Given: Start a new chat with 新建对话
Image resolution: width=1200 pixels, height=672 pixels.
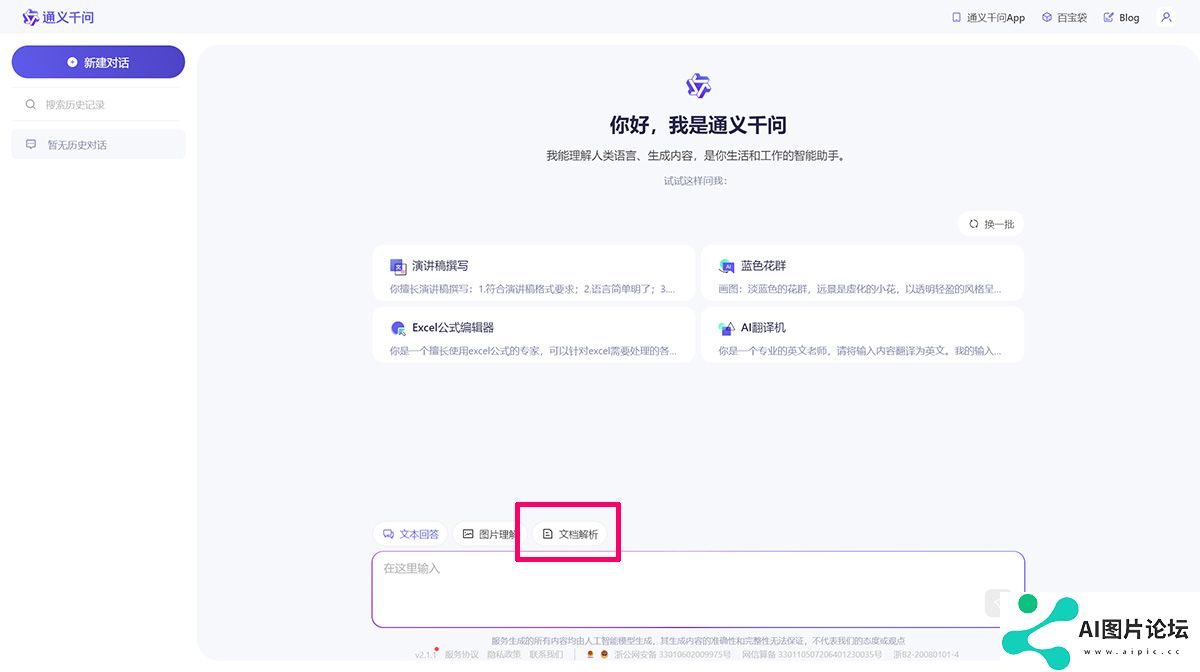Looking at the screenshot, I should (98, 62).
